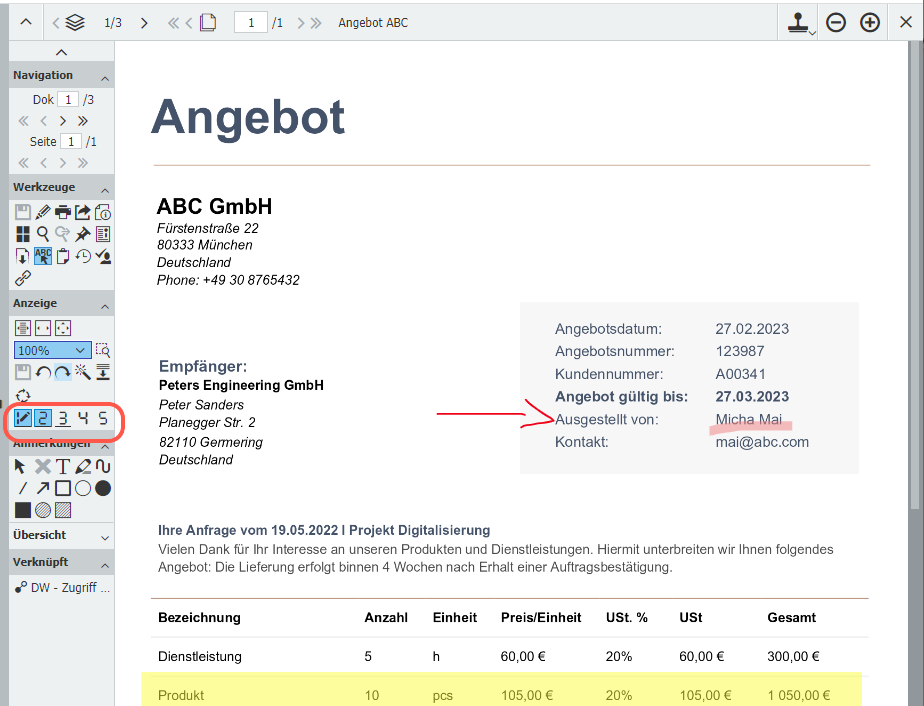Open the link tool

coord(22,278)
